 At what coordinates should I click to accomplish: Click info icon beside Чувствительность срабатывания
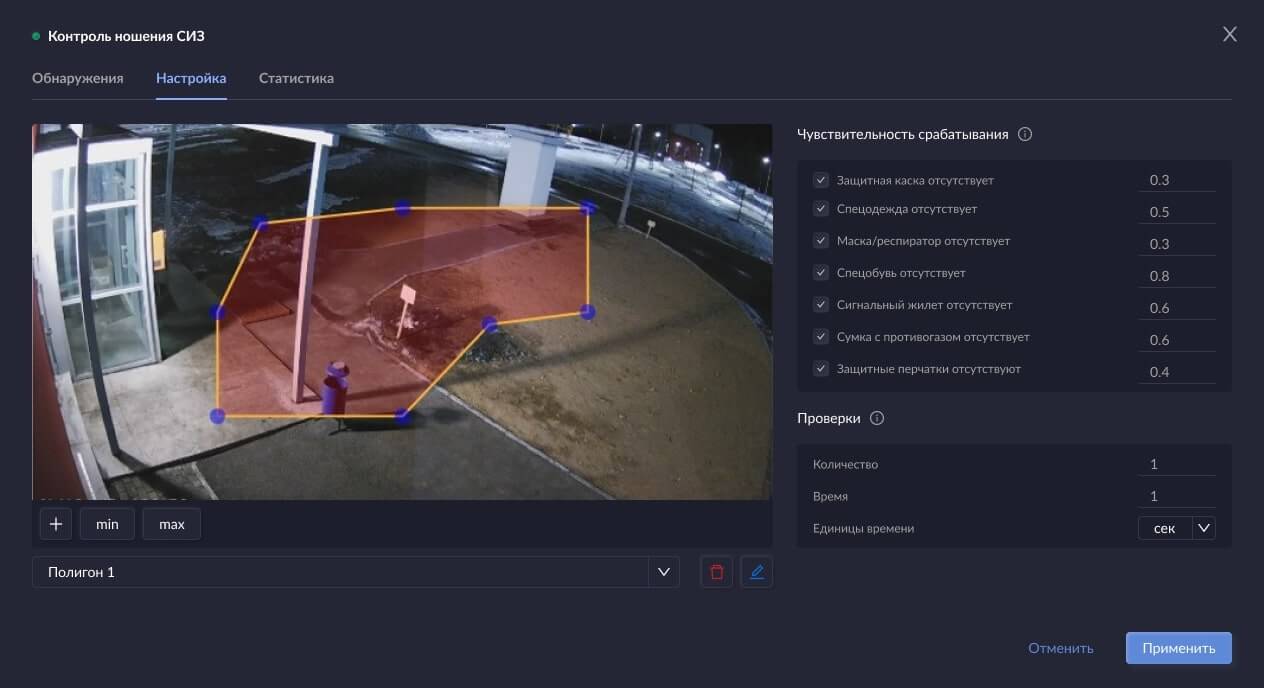click(x=1024, y=134)
